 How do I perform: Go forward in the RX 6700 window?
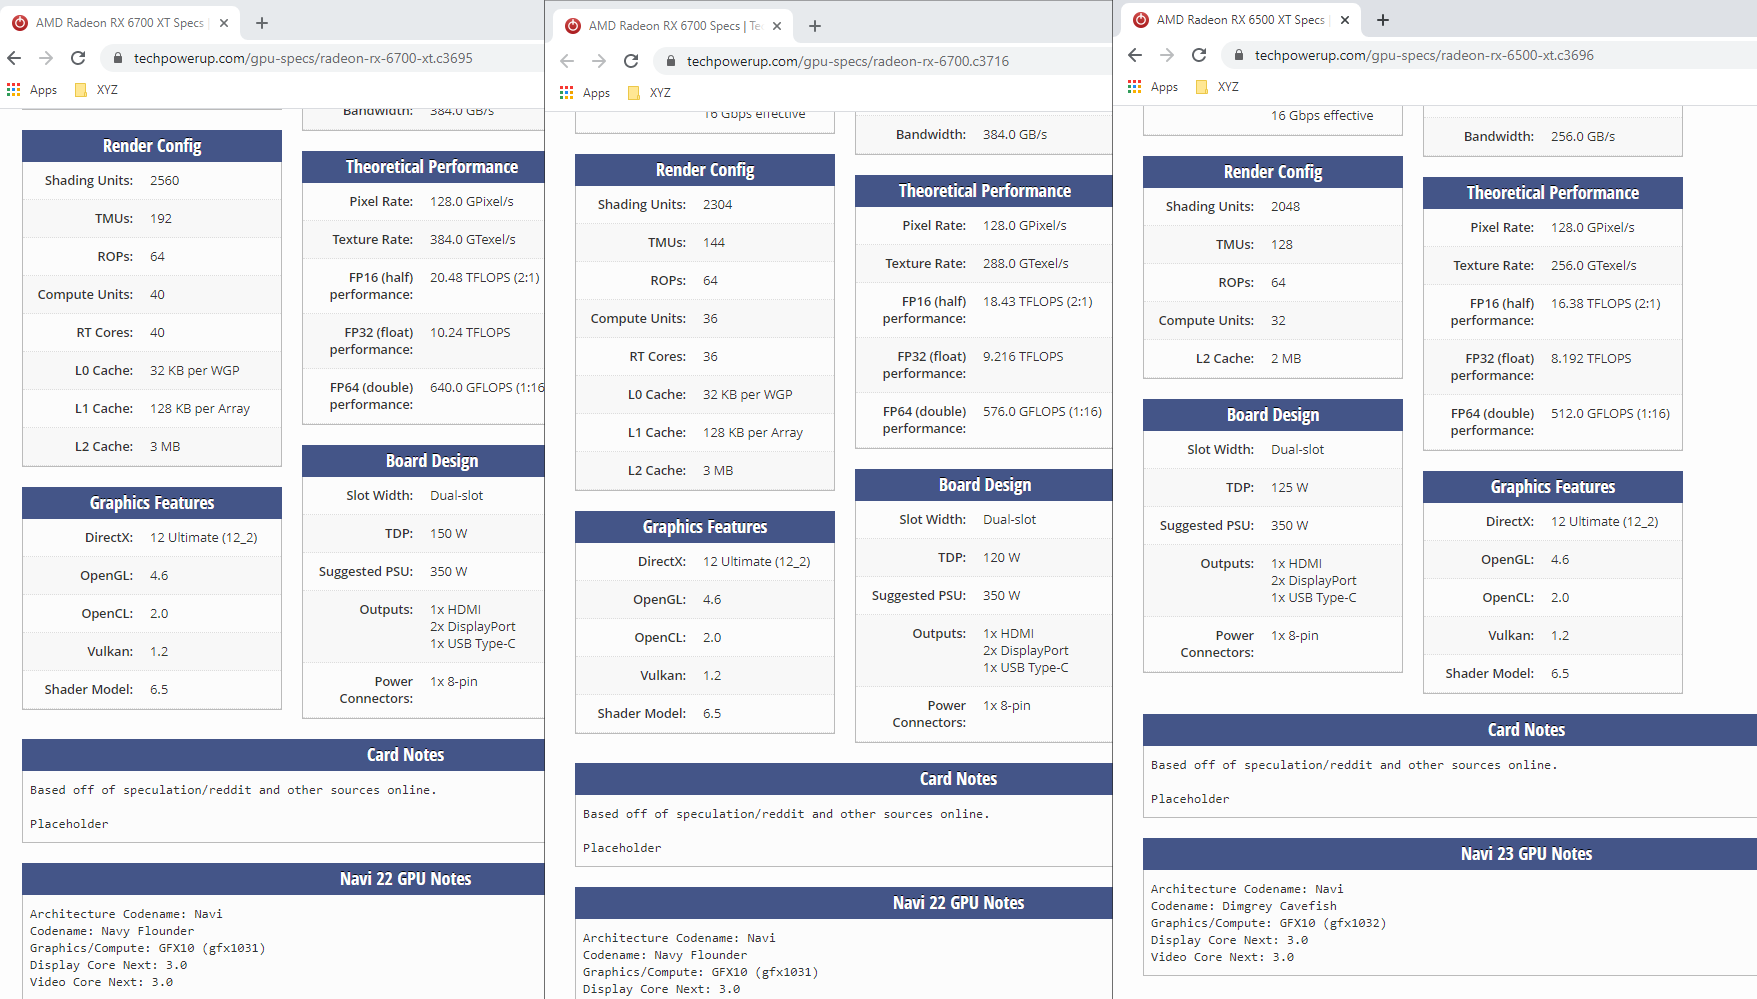tap(599, 61)
